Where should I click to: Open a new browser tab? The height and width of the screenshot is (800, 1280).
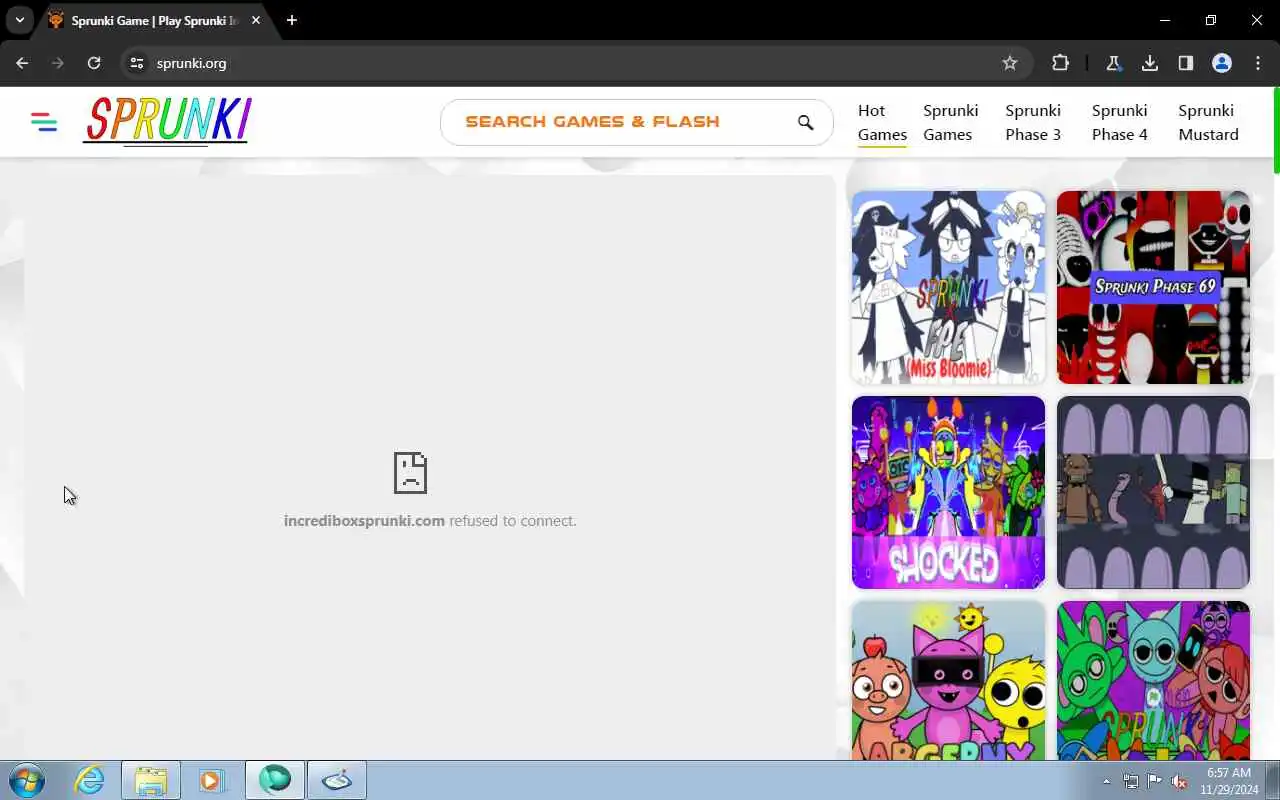point(292,20)
